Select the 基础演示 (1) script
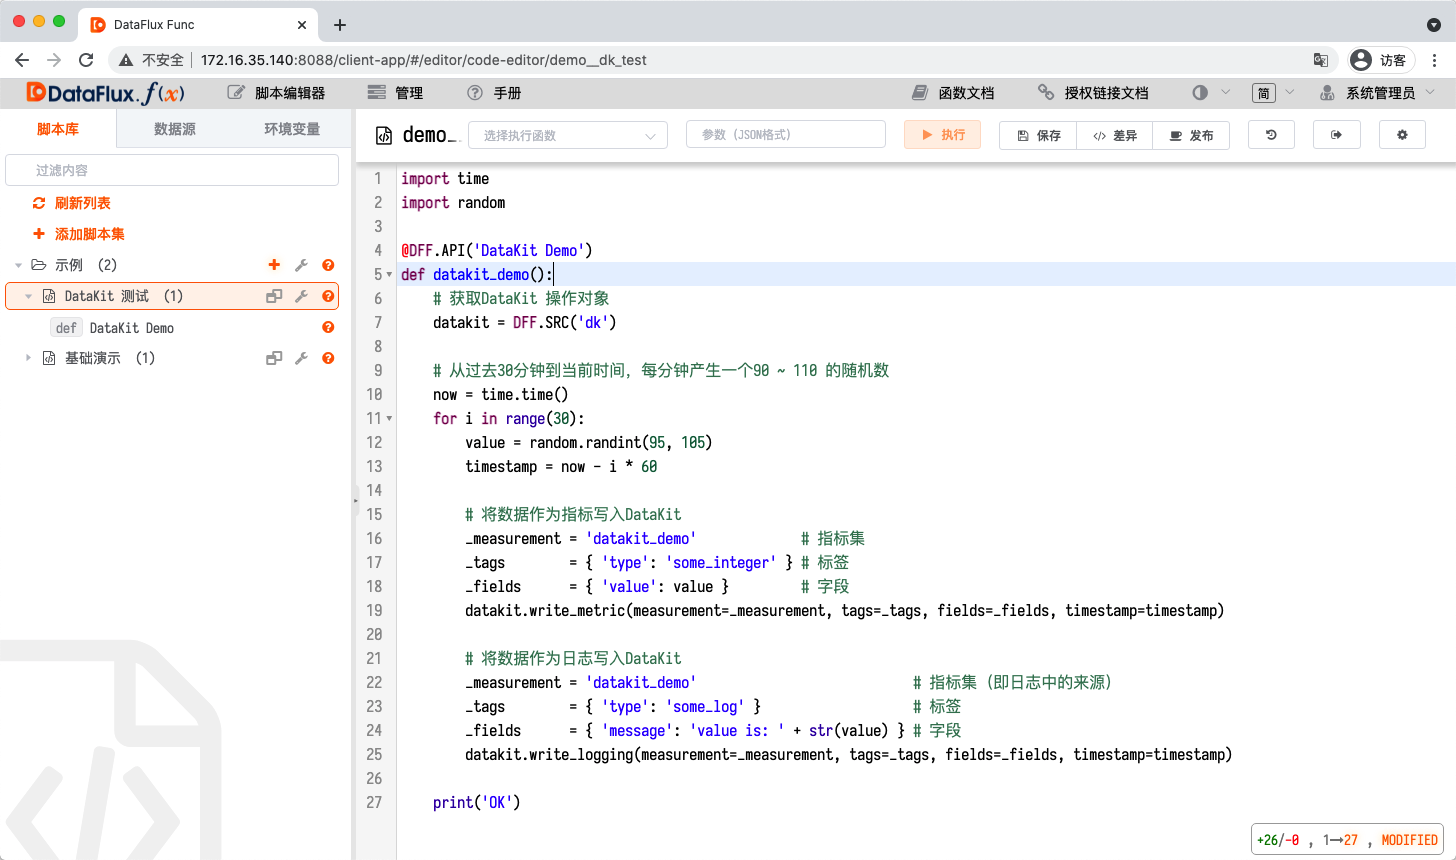 click(172, 358)
